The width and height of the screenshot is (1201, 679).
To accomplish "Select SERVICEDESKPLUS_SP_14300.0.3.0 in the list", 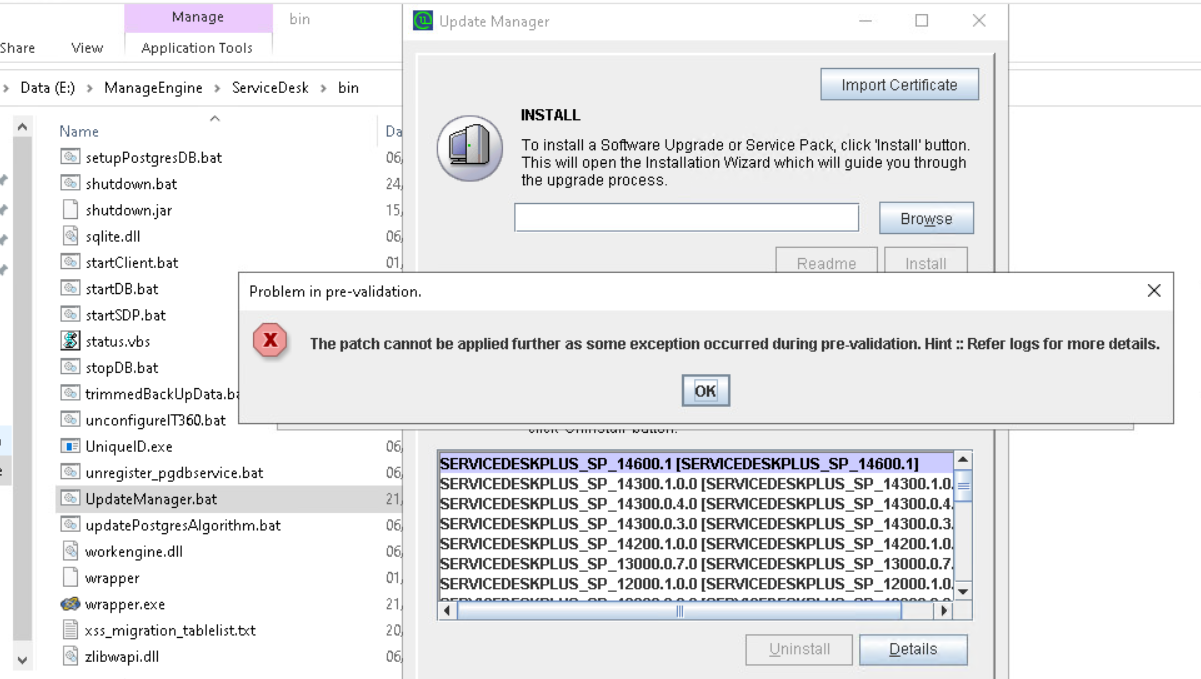I will pos(696,524).
